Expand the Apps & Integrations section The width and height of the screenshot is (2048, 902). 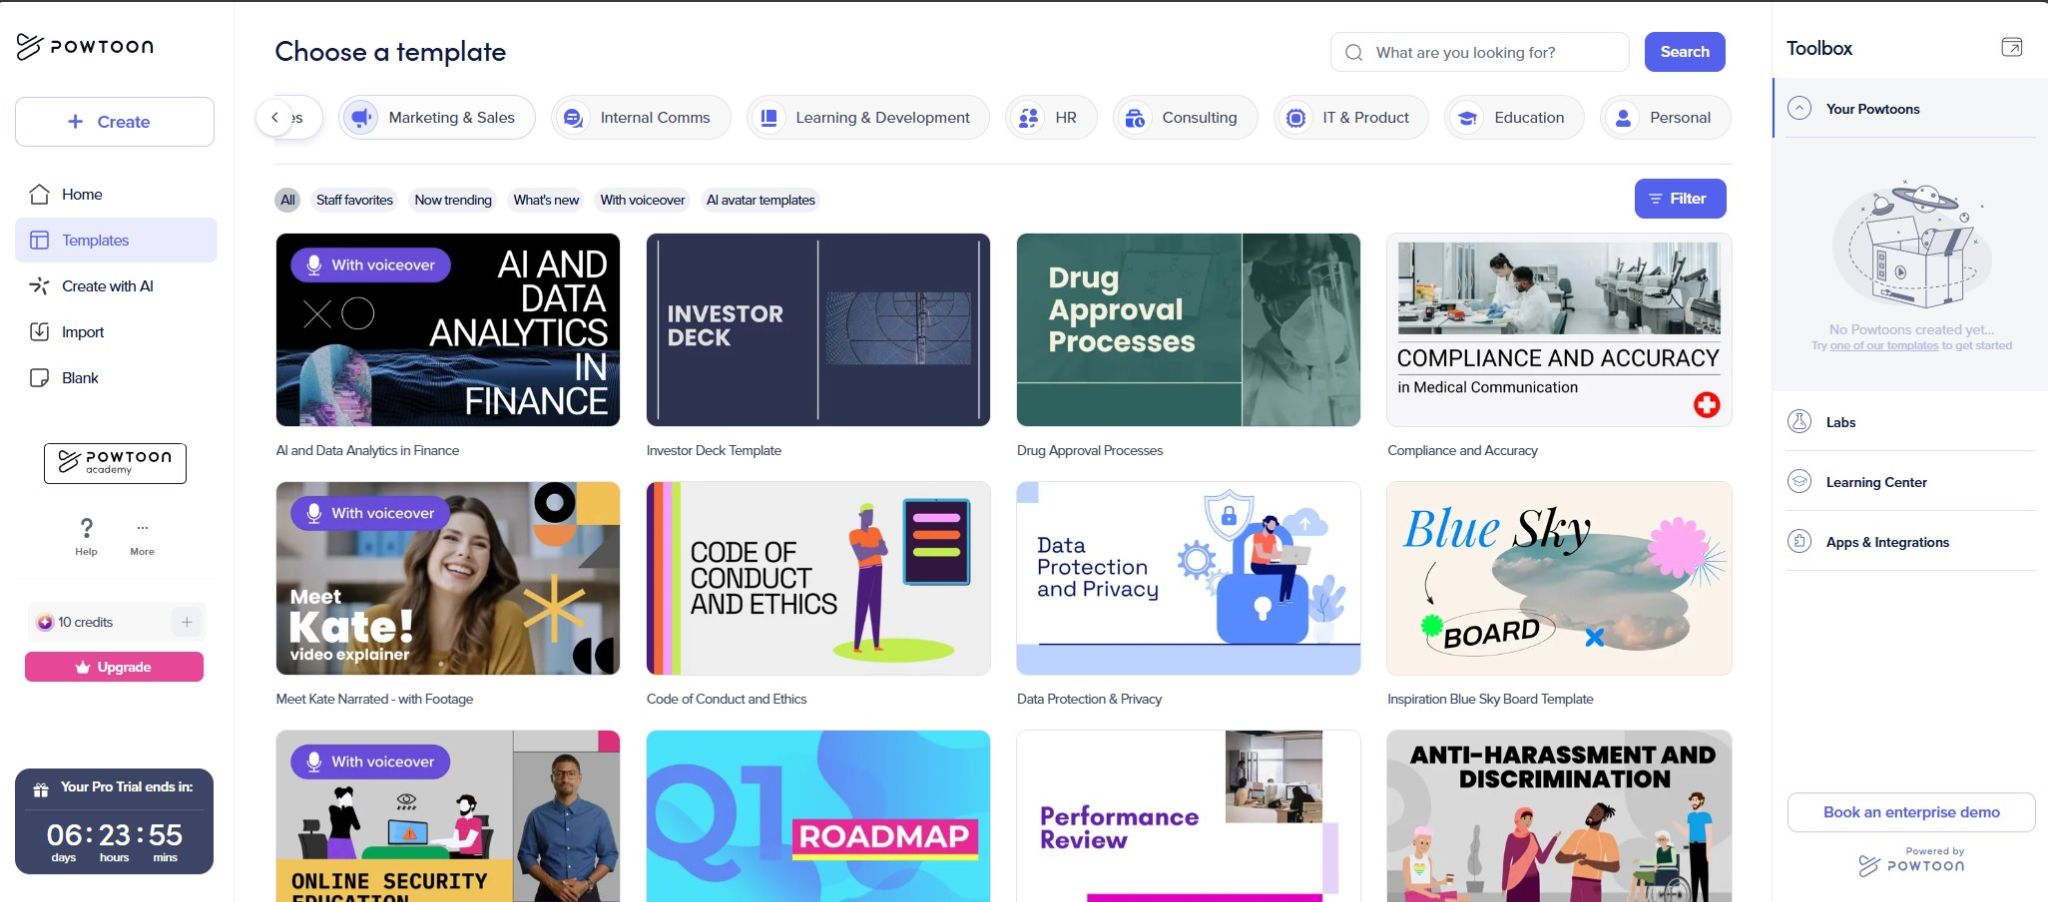coord(1910,542)
